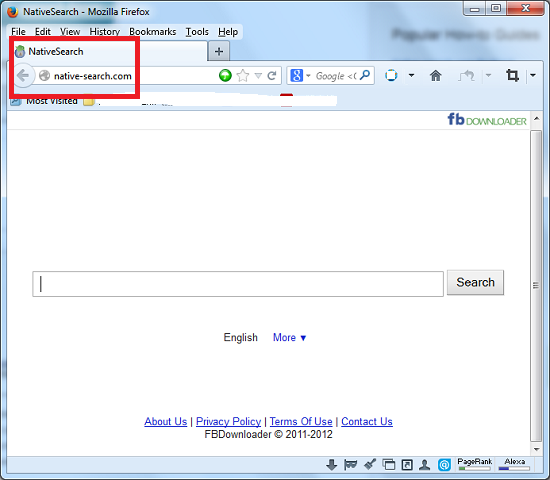Click the download arrow icon in status bar
This screenshot has height=480, width=550.
tap(331, 465)
